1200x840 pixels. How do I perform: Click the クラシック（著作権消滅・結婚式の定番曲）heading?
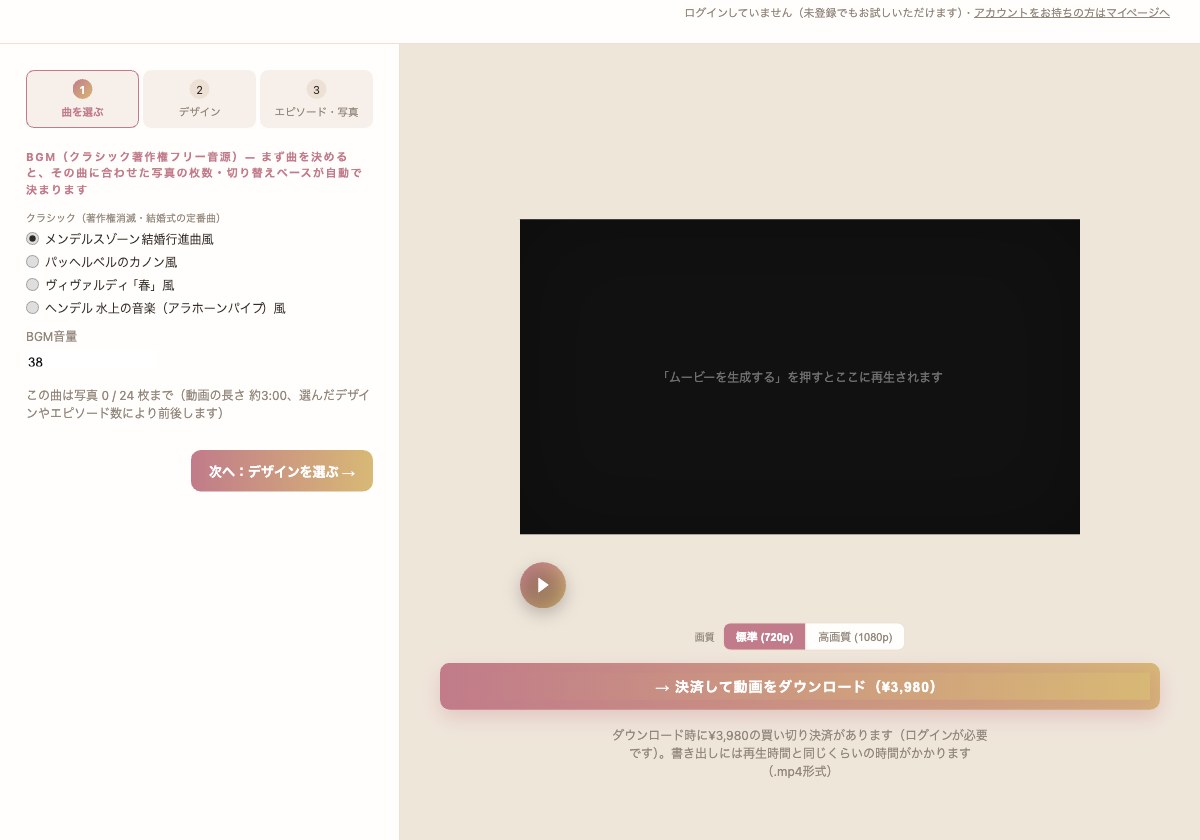tap(123, 218)
